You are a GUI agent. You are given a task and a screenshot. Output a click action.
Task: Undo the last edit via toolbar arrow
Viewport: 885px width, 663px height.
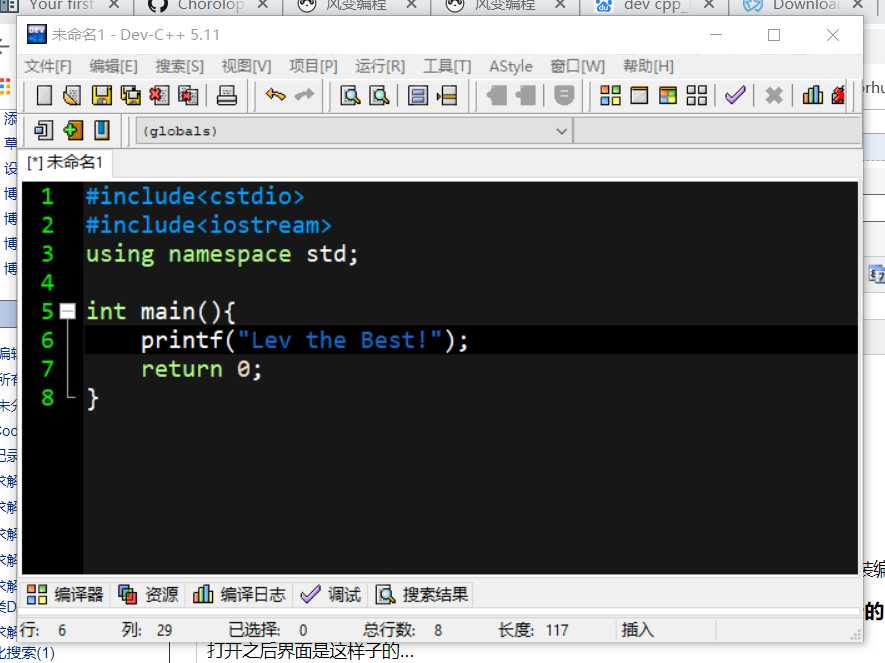[275, 95]
